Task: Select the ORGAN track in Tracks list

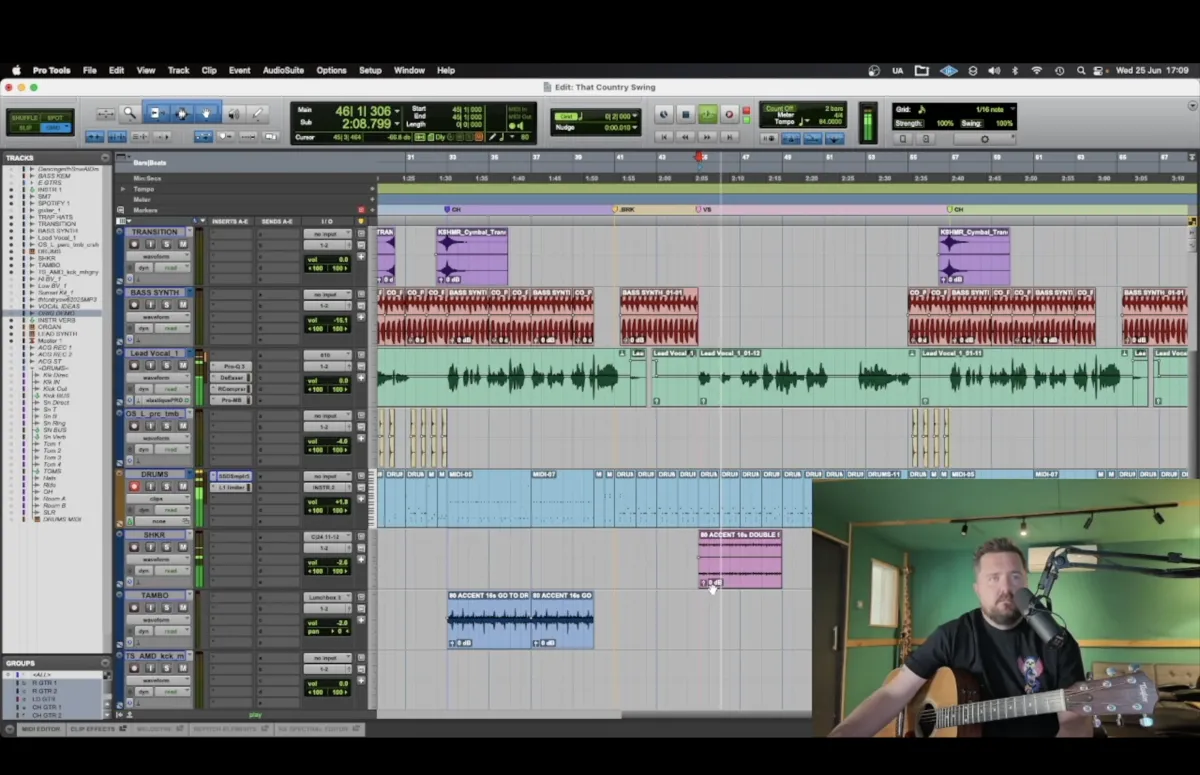Action: 50,327
